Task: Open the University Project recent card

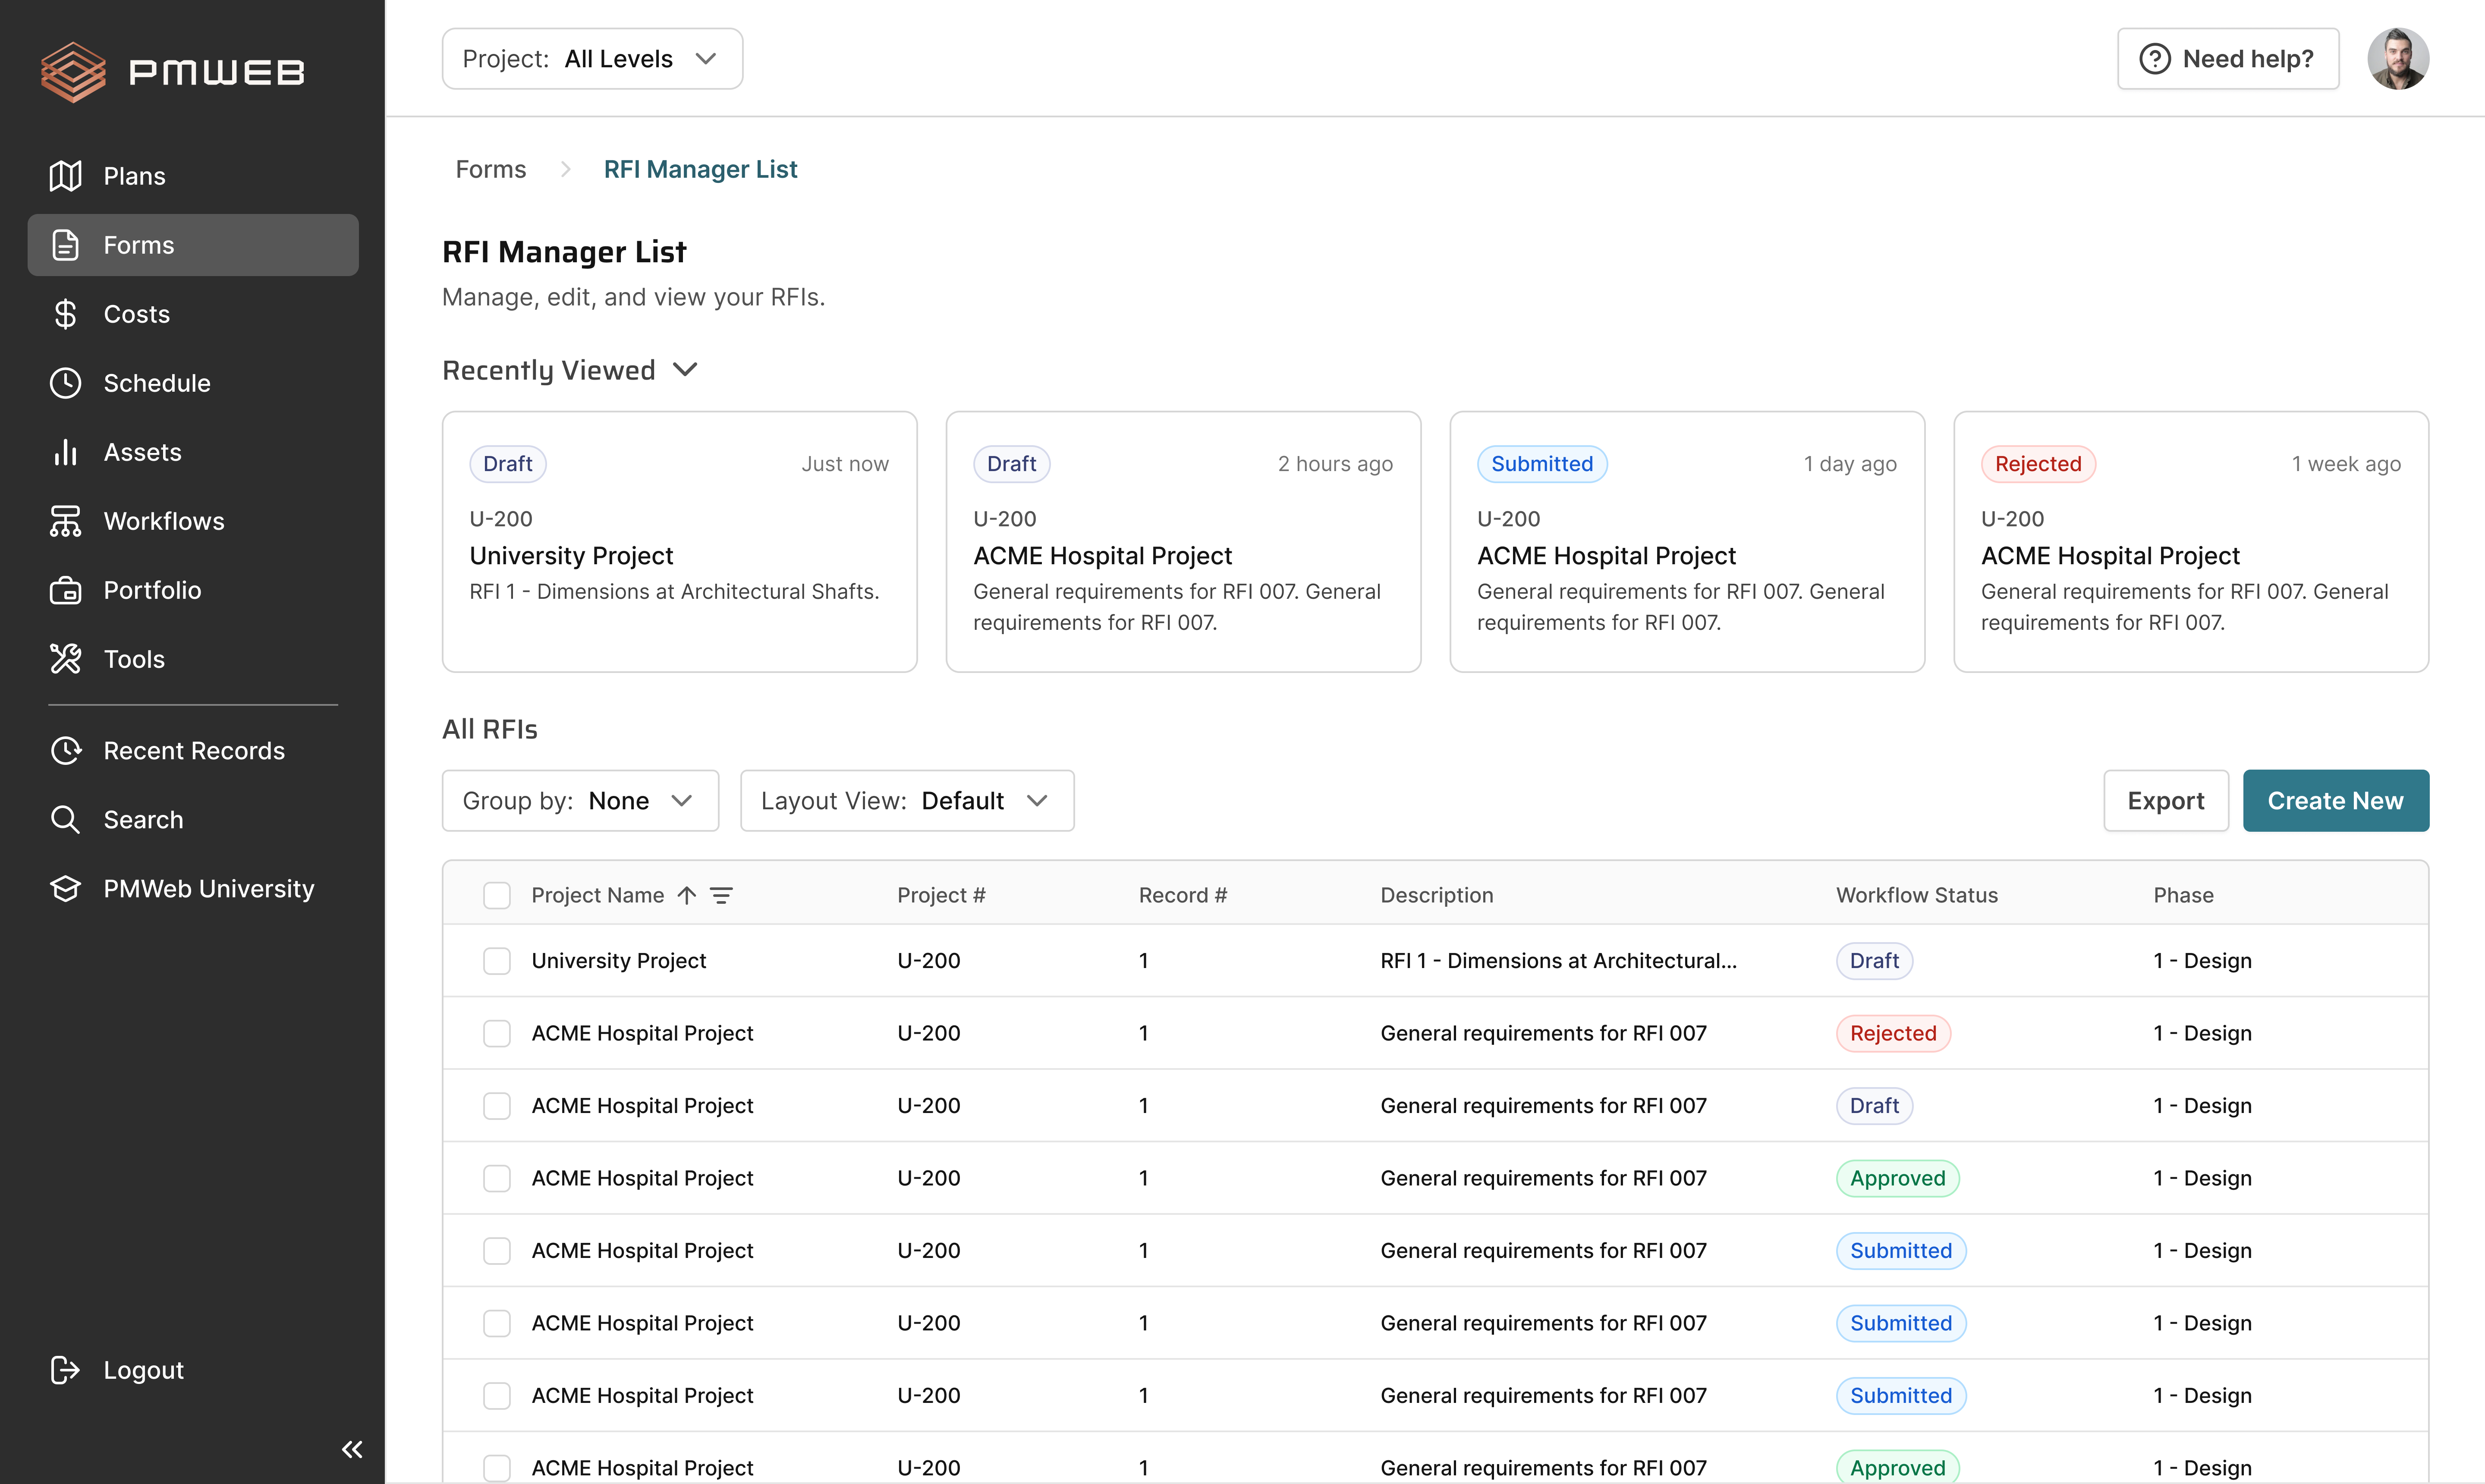Action: pos(679,542)
